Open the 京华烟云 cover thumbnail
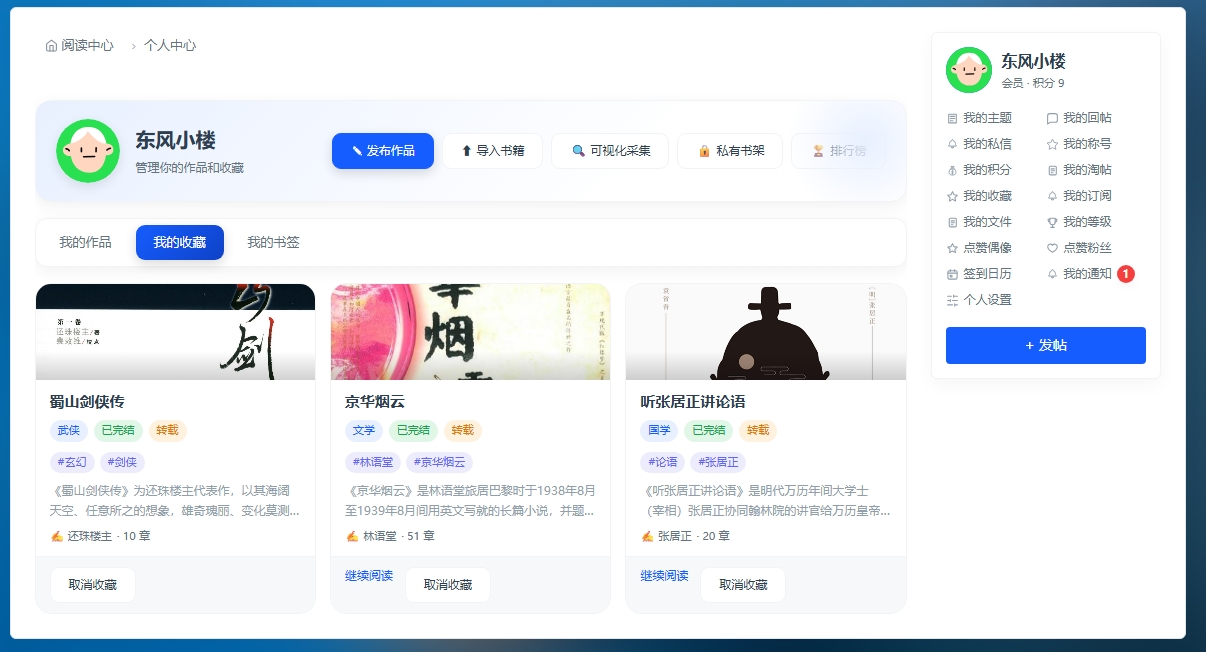 470,332
